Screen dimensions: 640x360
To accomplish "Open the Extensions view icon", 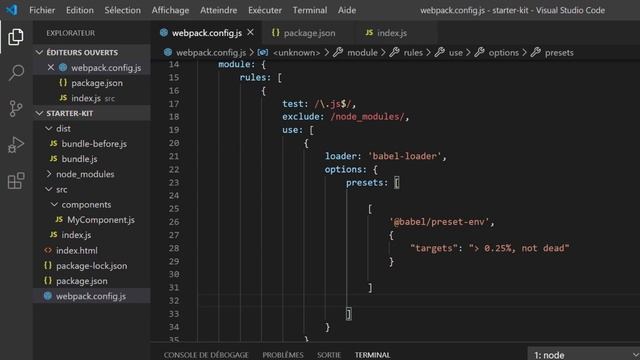I will pyautogui.click(x=16, y=180).
